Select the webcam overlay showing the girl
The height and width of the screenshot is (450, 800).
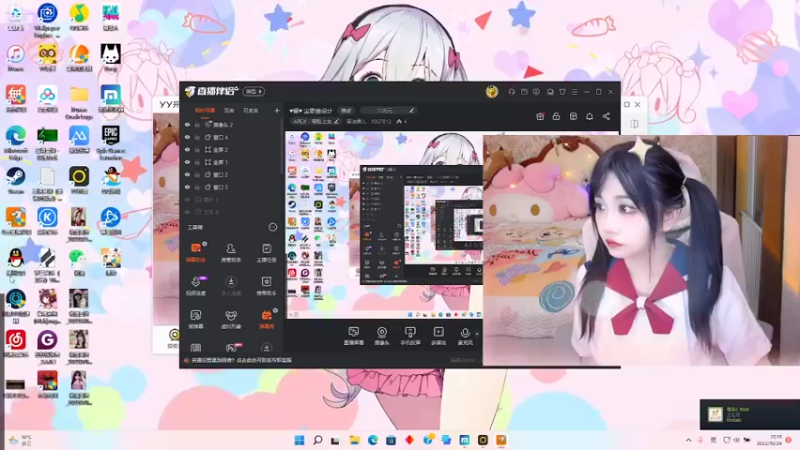pyautogui.click(x=641, y=250)
